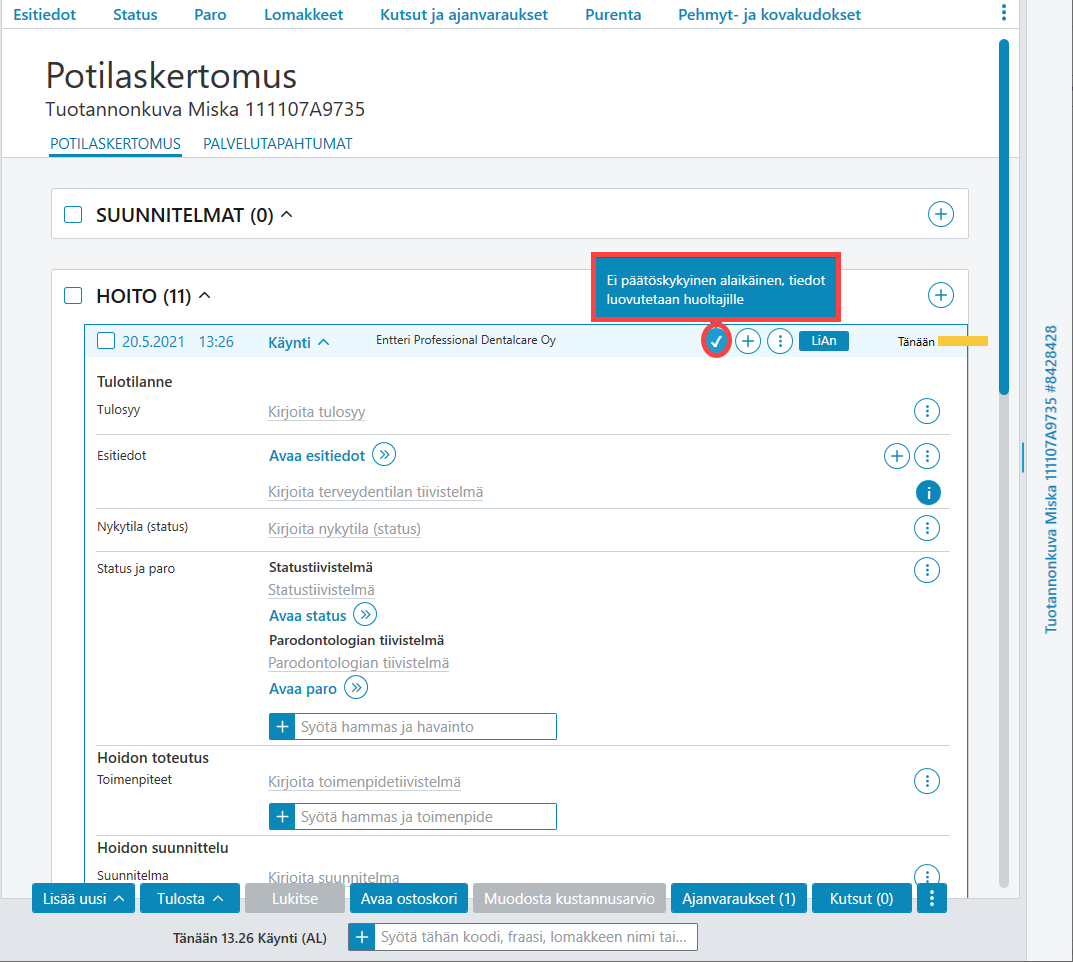Viewport: 1073px width, 962px height.
Task: Open the Lisää uusi dropdown
Action: point(83,898)
